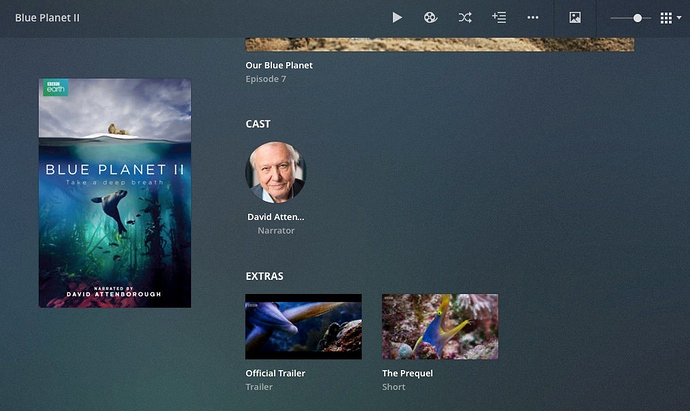The image size is (690, 411).
Task: Open the Episode 7 banner thumbnail
Action: (x=440, y=44)
